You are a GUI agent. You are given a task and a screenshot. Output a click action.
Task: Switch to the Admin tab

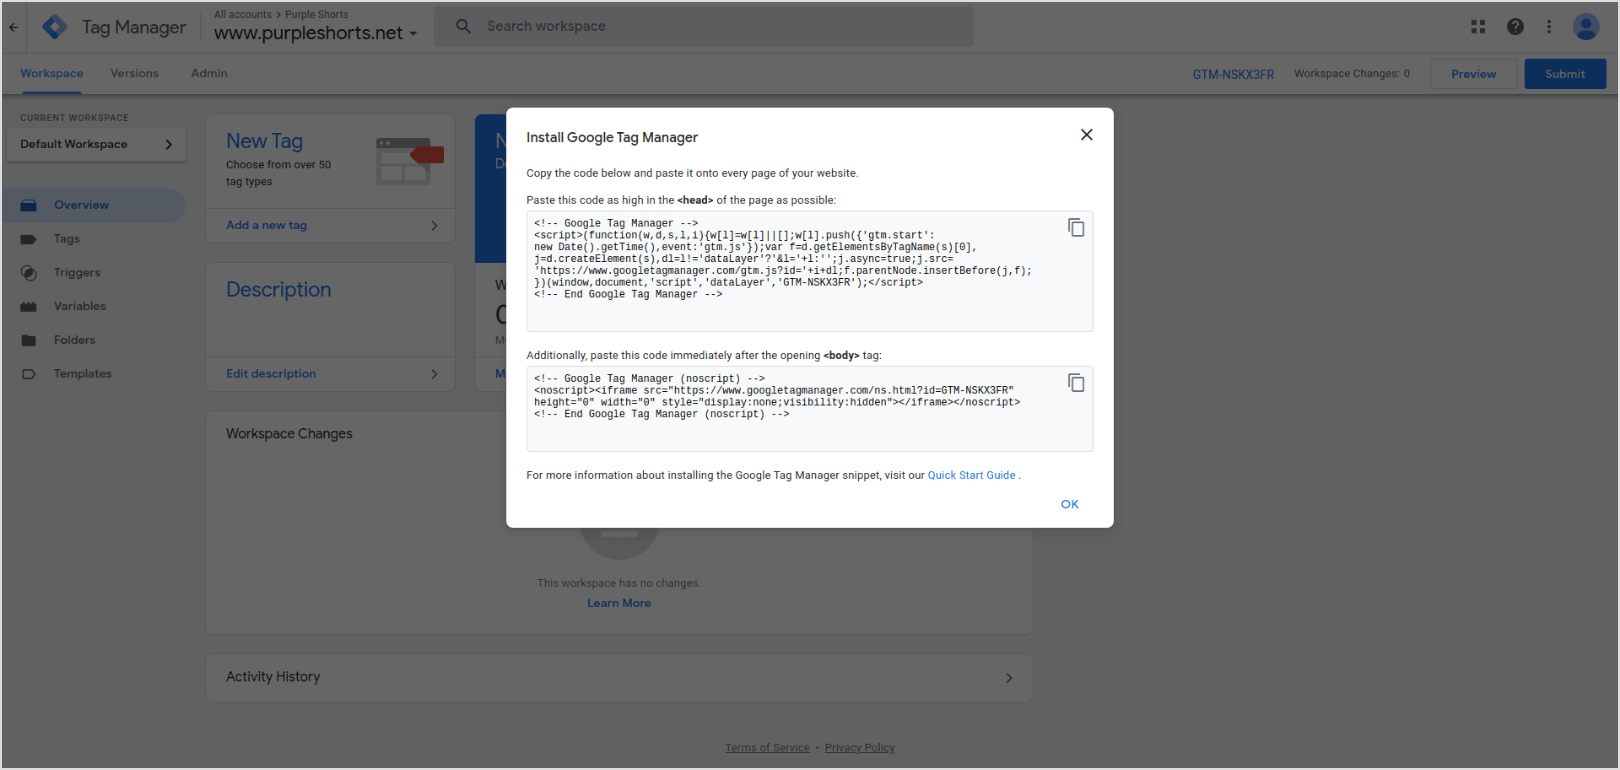[209, 73]
